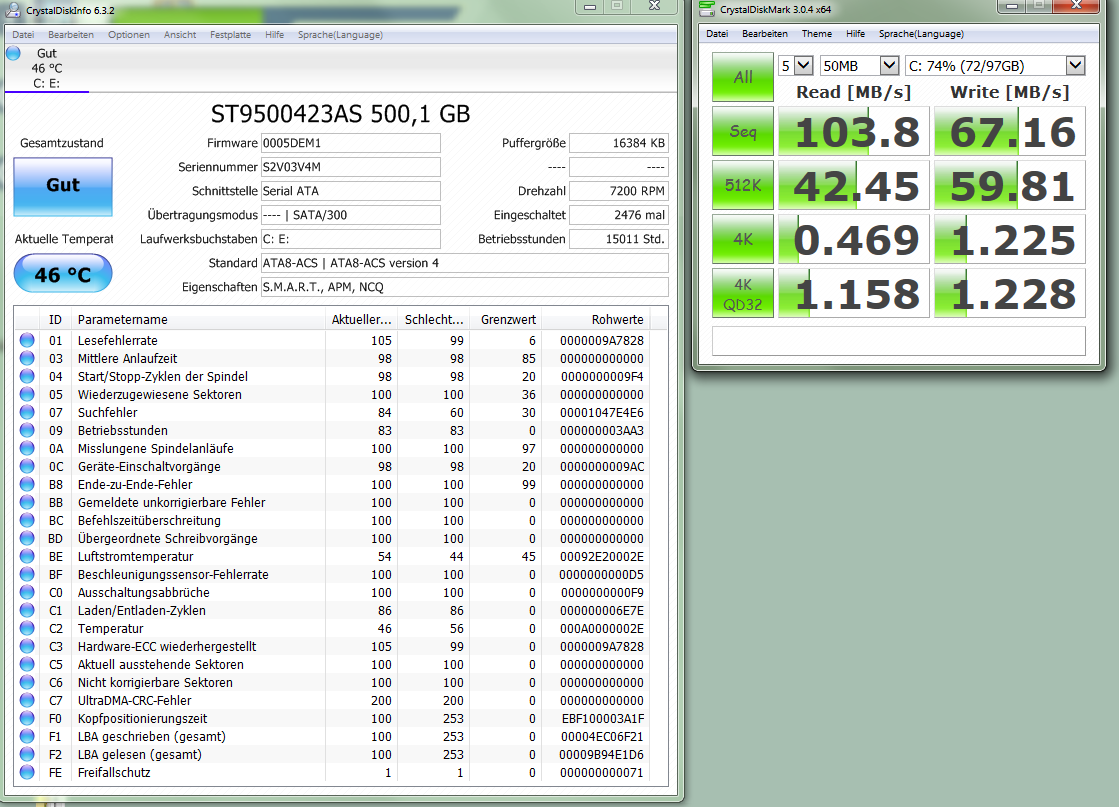Click the Puffergröße field showing 16384 KB
The height and width of the screenshot is (807, 1119).
[619, 143]
